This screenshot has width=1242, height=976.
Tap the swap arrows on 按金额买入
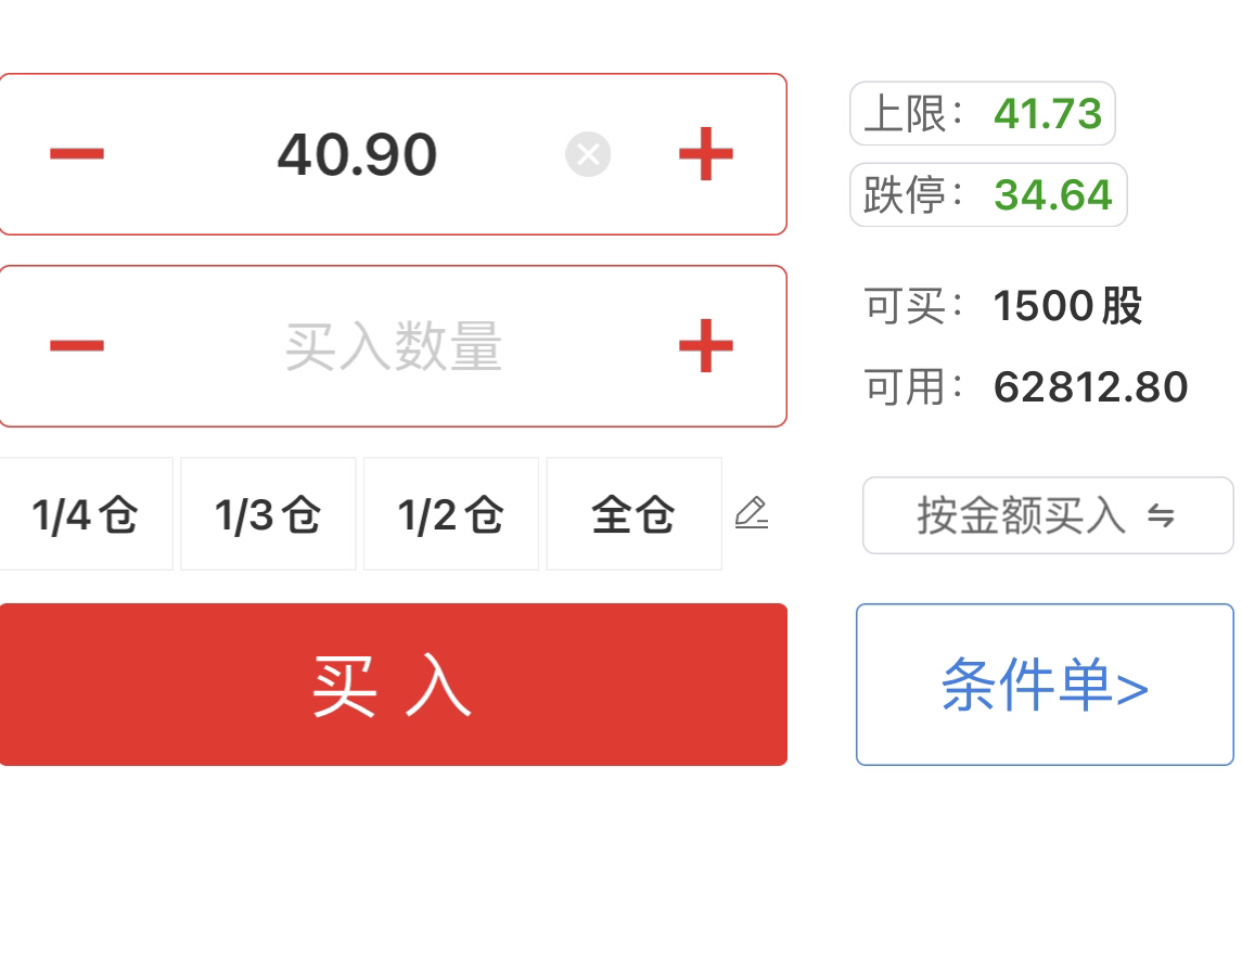[1161, 516]
